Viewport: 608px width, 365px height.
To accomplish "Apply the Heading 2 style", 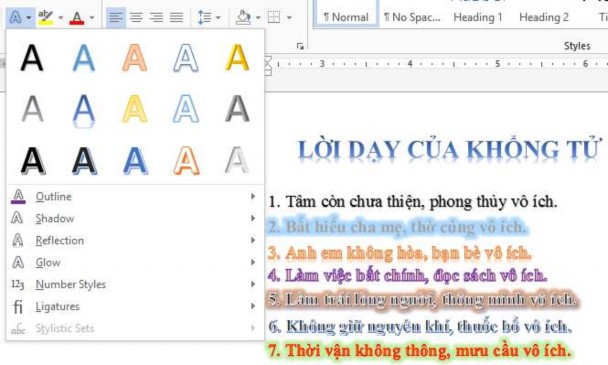I will coord(544,17).
